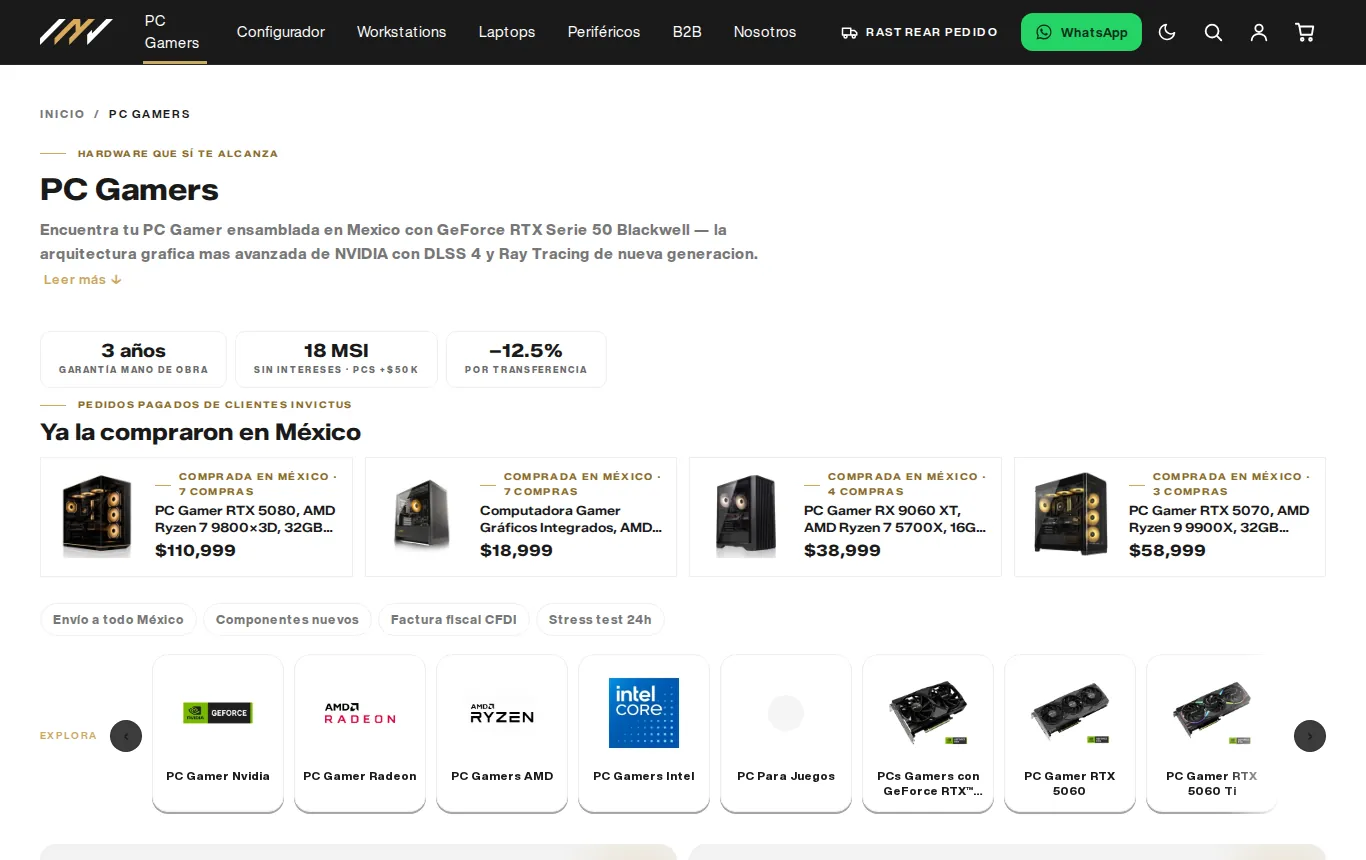This screenshot has width=1366, height=860.
Task: Open the PC Gamer RTX 5060 Ti card
Action: (1212, 733)
